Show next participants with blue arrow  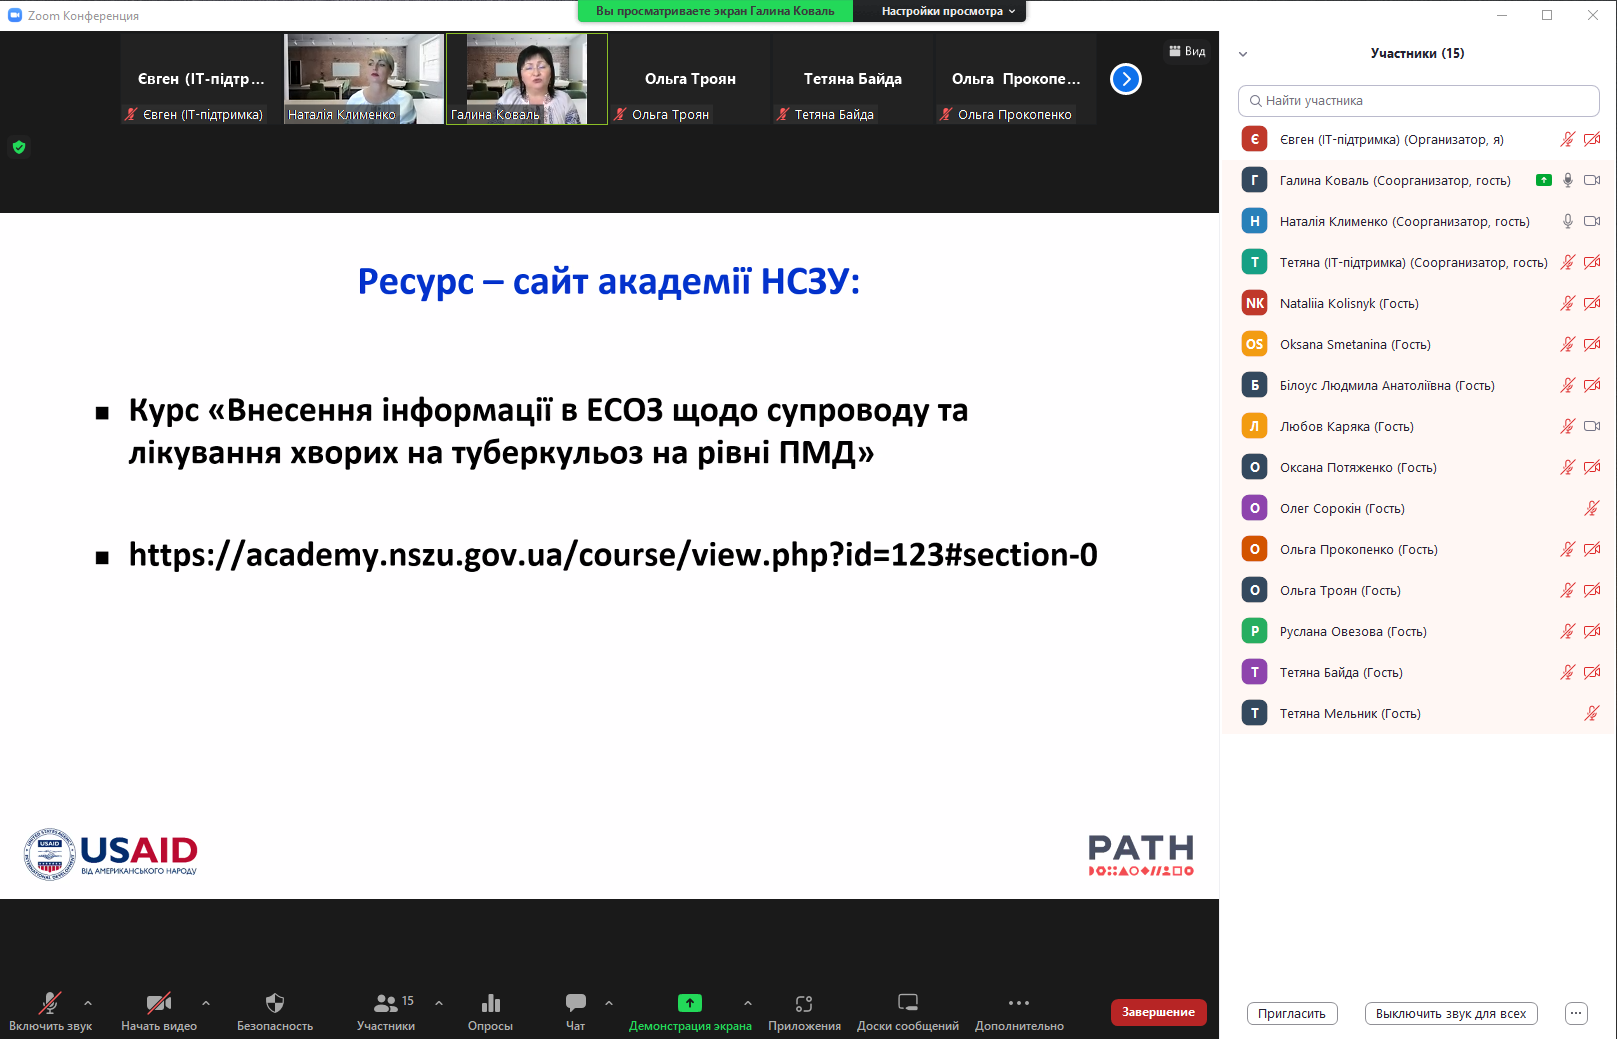[1126, 79]
